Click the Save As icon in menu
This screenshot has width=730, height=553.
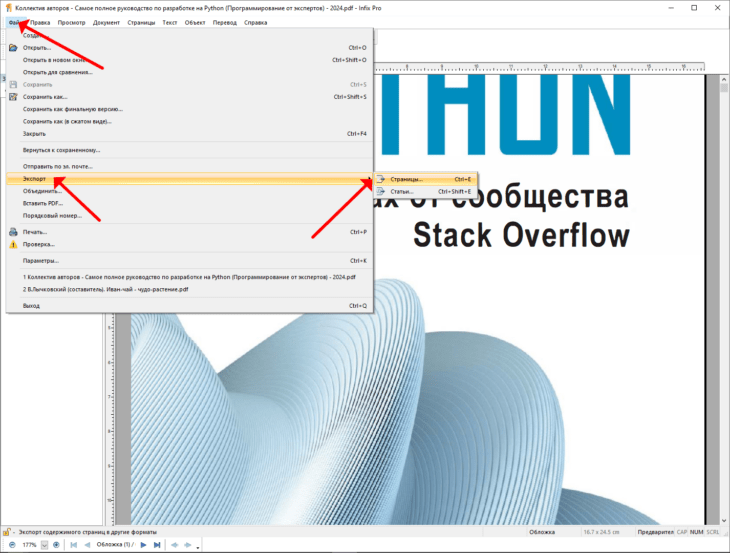click(13, 97)
